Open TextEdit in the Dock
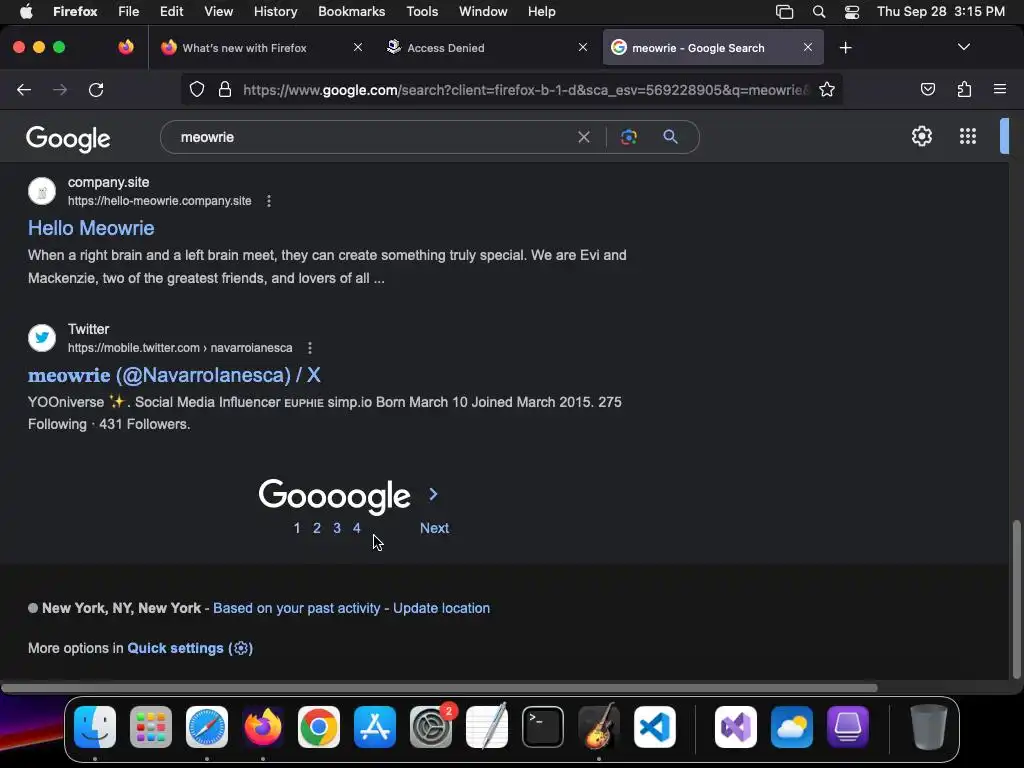 tap(487, 727)
